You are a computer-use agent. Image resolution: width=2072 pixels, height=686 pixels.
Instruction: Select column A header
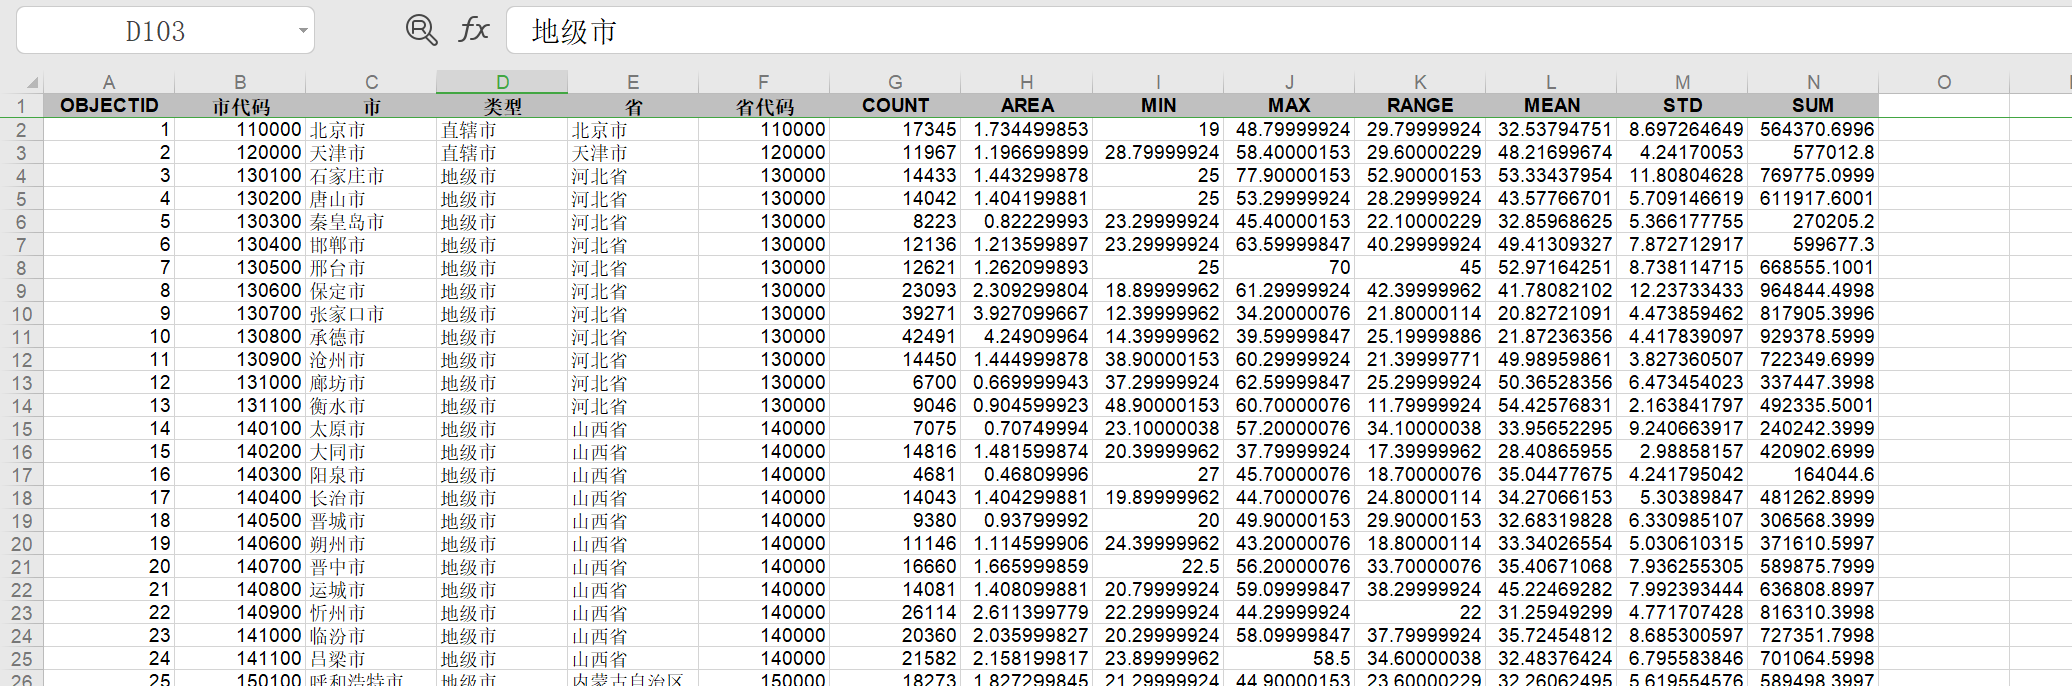pyautogui.click(x=109, y=82)
